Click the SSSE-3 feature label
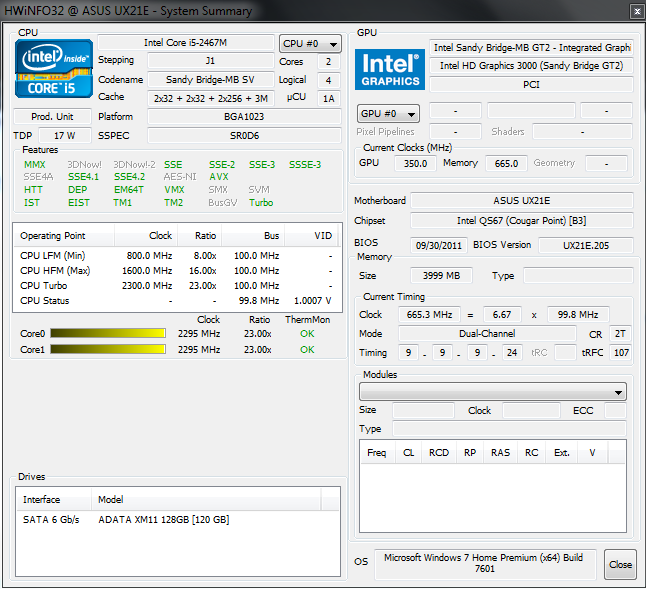Viewport: 646px width, 589px height. pyautogui.click(x=305, y=165)
